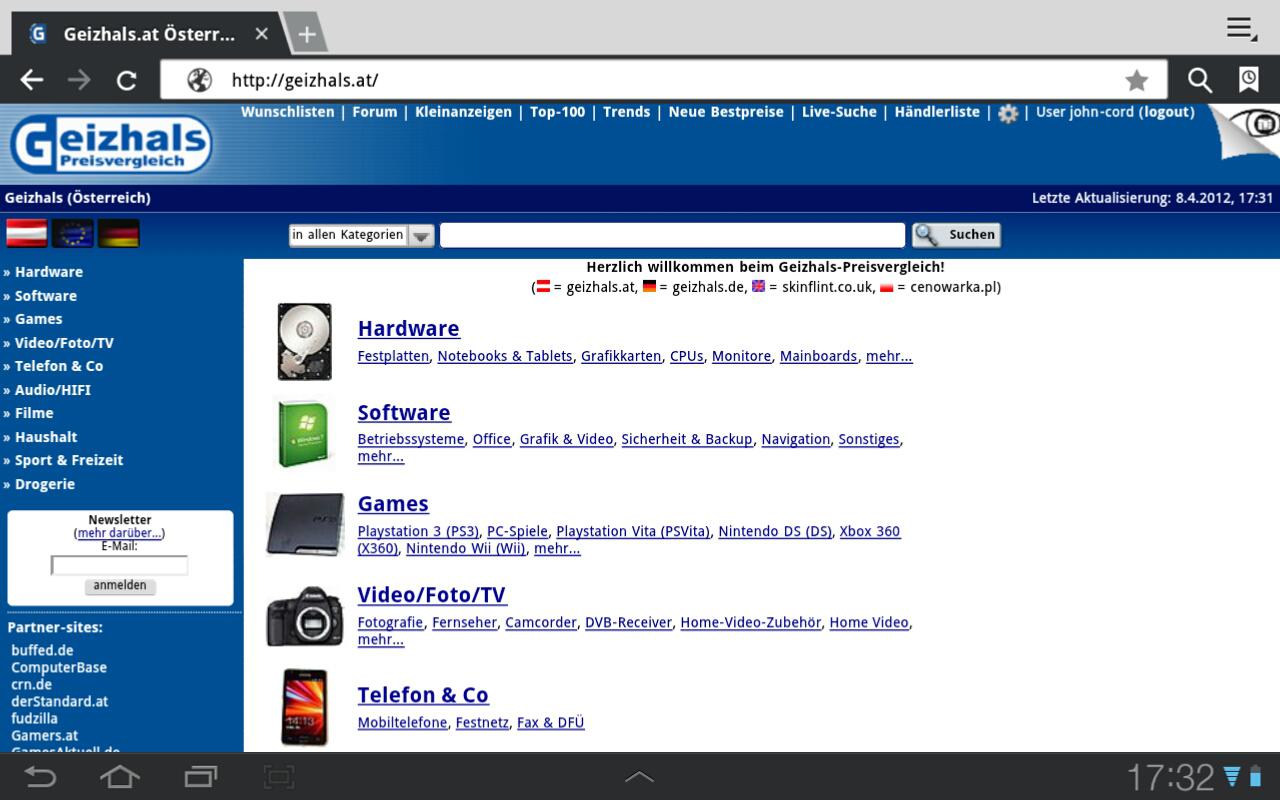The width and height of the screenshot is (1280, 800).
Task: Open the Hardware category heading
Action: point(409,329)
